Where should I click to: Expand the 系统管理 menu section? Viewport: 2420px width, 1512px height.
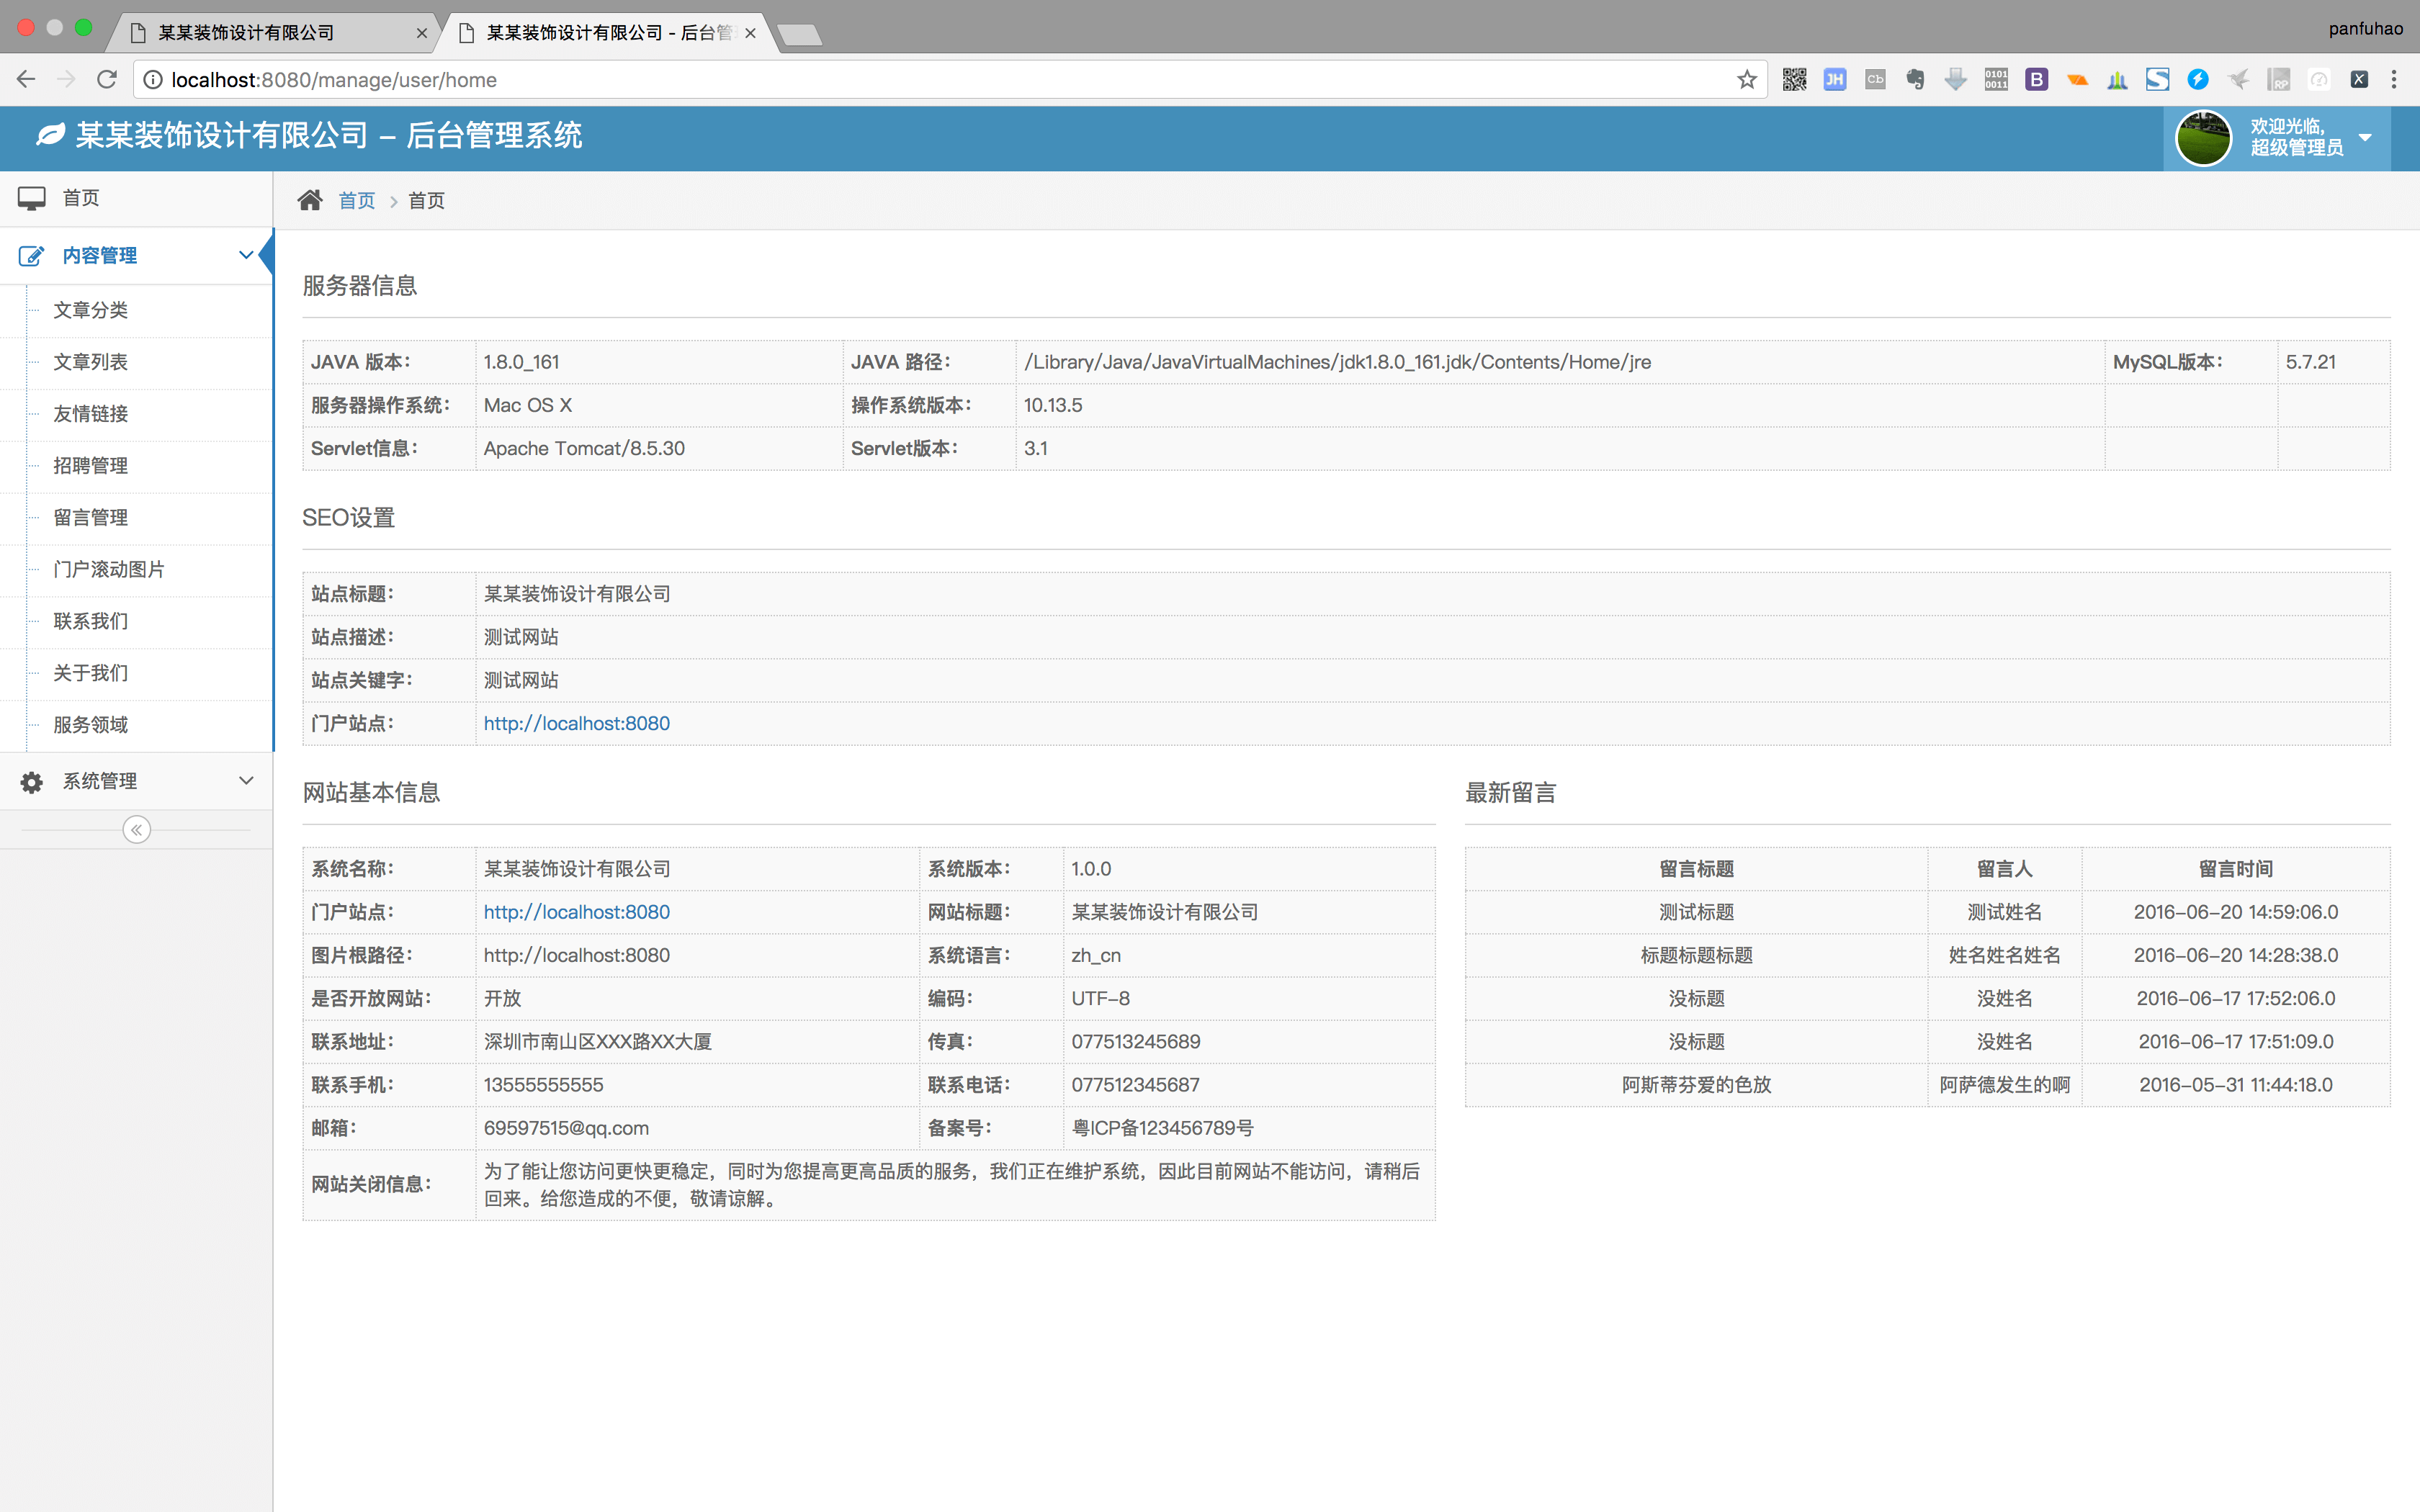[245, 781]
